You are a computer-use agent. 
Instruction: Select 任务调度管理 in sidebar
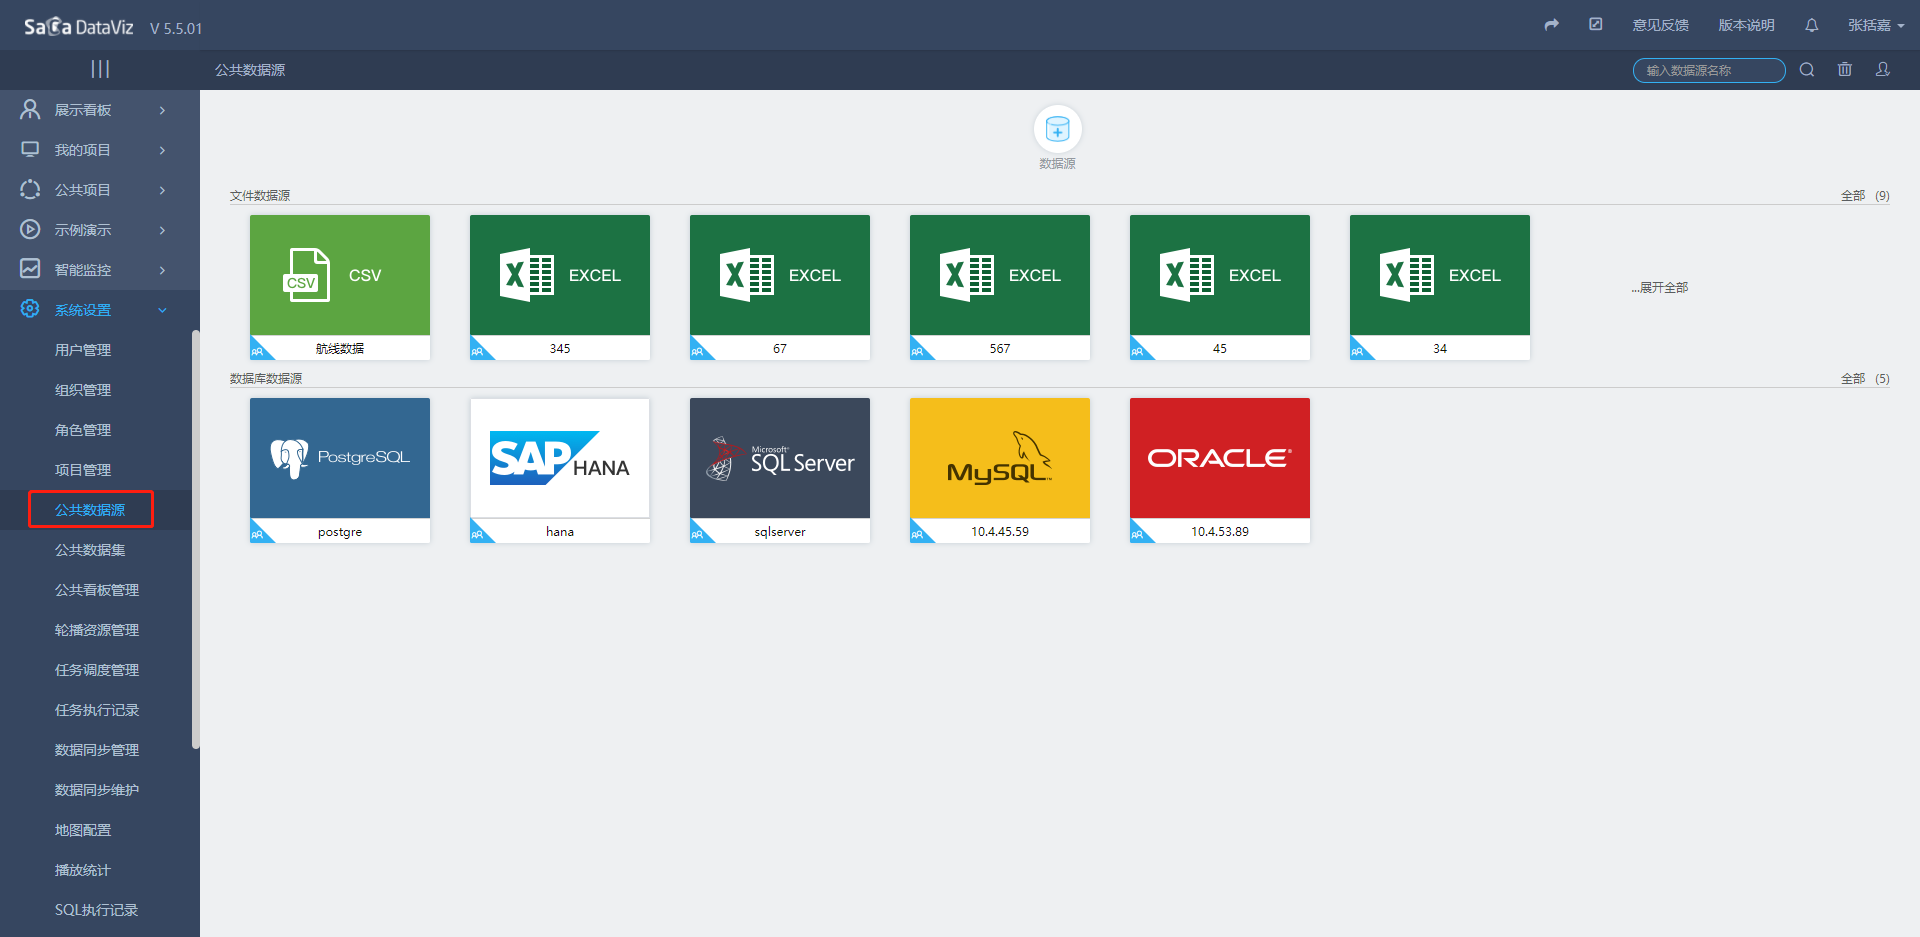[x=97, y=670]
